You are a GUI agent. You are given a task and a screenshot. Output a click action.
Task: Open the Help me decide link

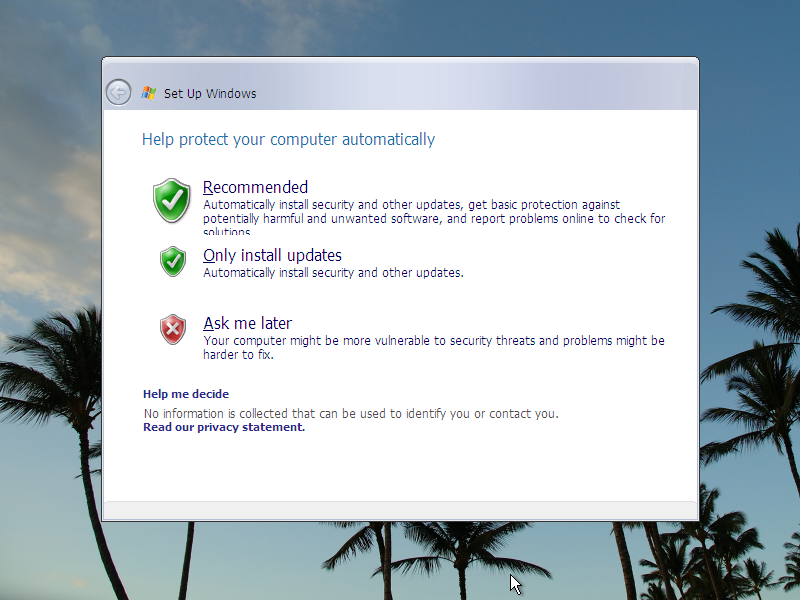tap(186, 394)
